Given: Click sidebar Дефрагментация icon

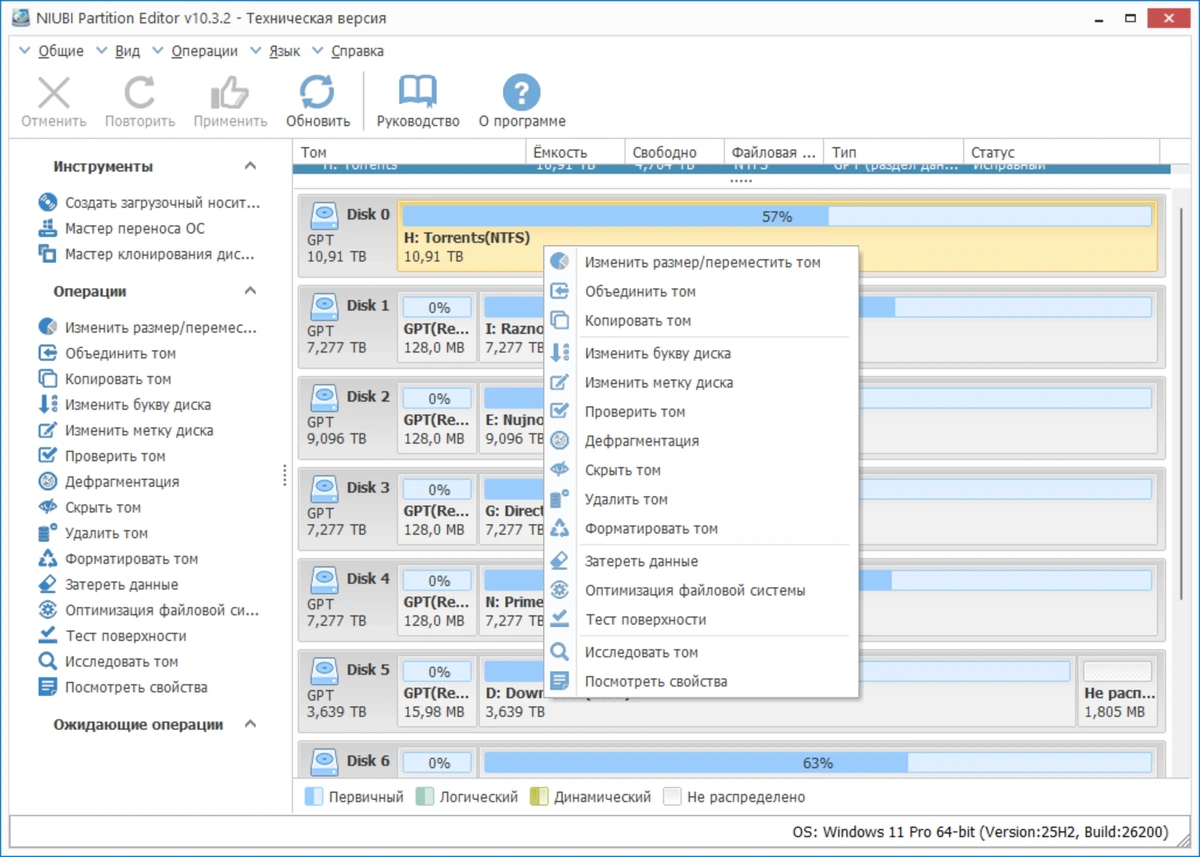Looking at the screenshot, I should (x=47, y=482).
